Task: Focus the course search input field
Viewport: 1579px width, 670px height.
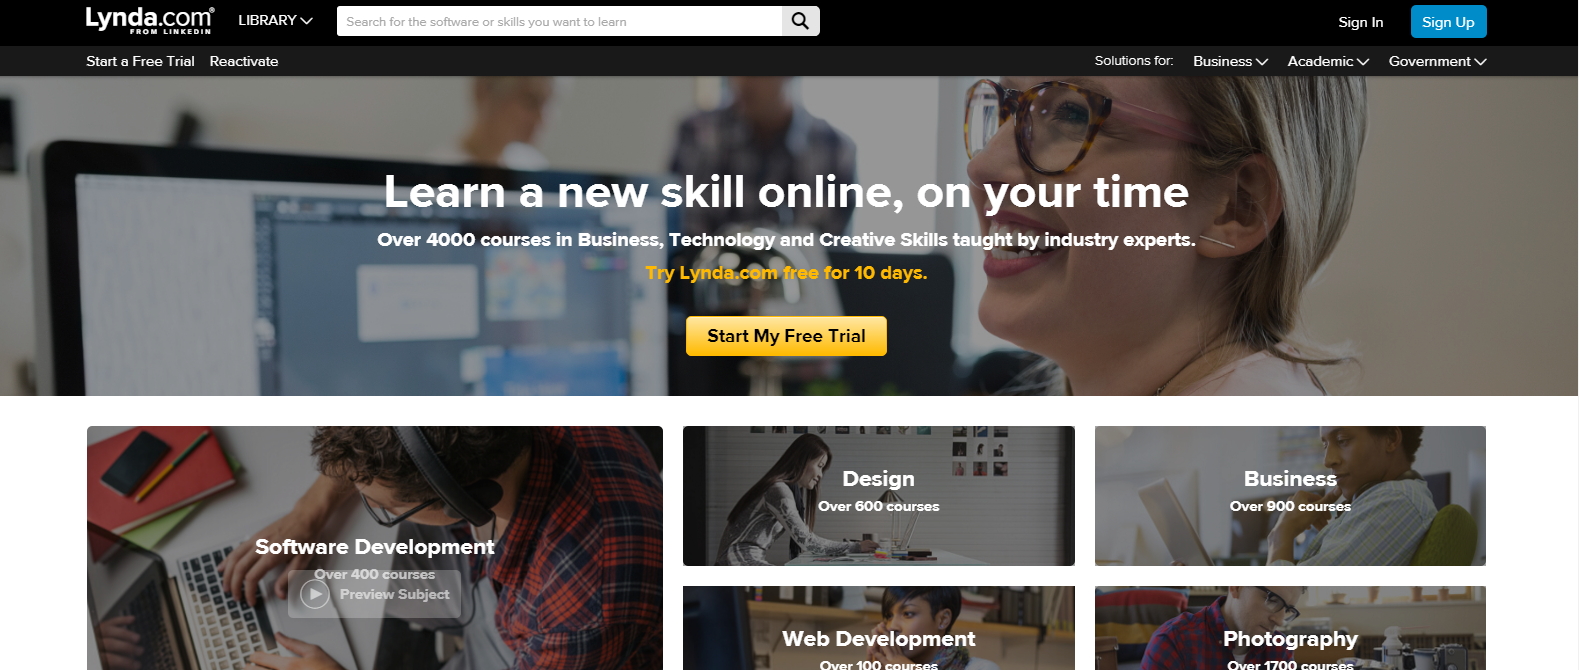Action: pyautogui.click(x=559, y=21)
